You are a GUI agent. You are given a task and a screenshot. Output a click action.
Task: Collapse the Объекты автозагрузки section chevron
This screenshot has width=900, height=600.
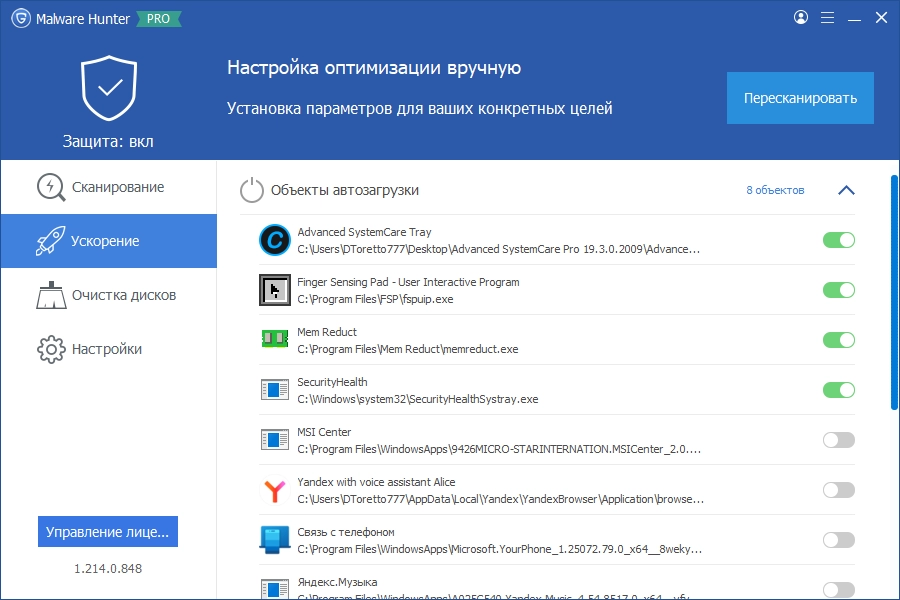[x=846, y=190]
